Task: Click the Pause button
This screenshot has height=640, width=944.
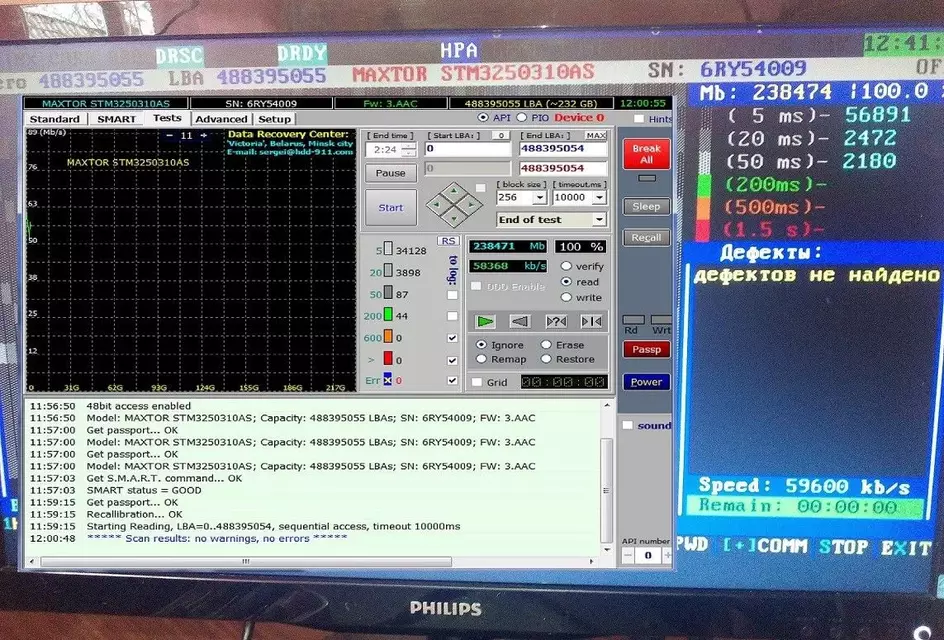Action: tap(390, 173)
